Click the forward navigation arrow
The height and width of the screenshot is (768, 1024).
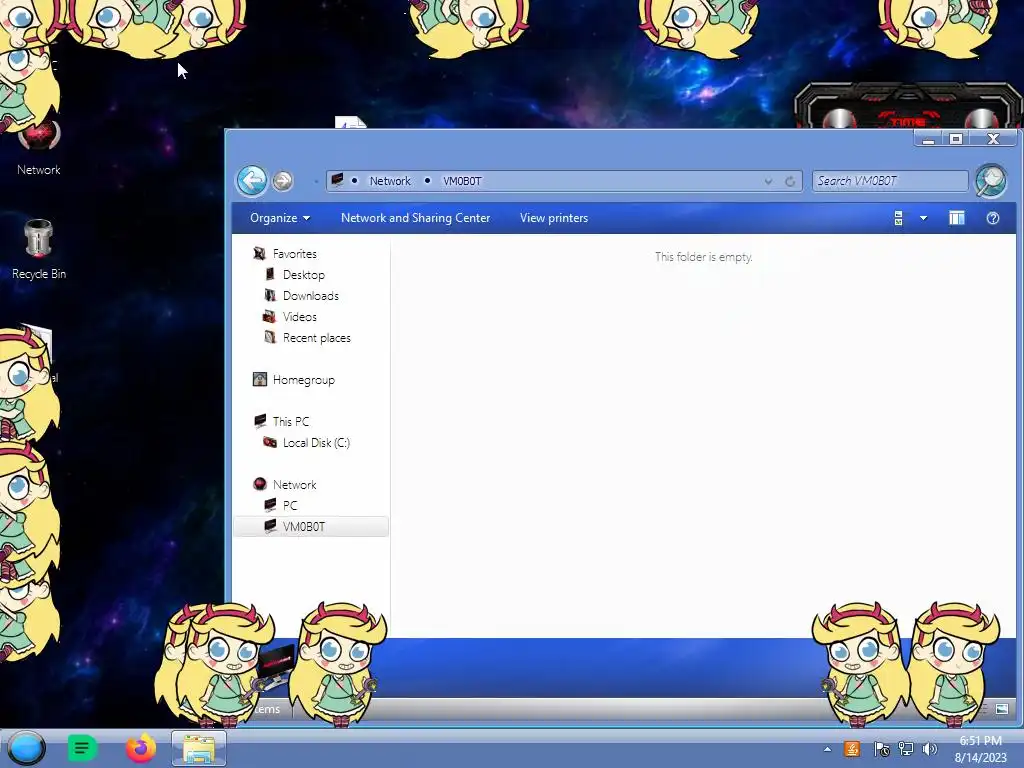pos(283,181)
